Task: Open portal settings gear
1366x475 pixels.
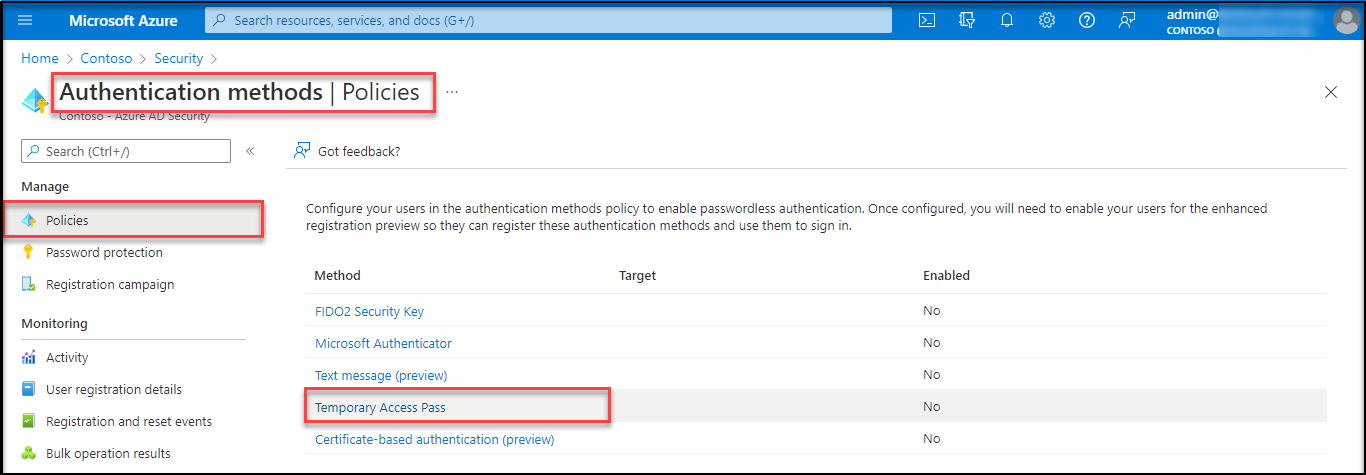Action: tap(1047, 20)
